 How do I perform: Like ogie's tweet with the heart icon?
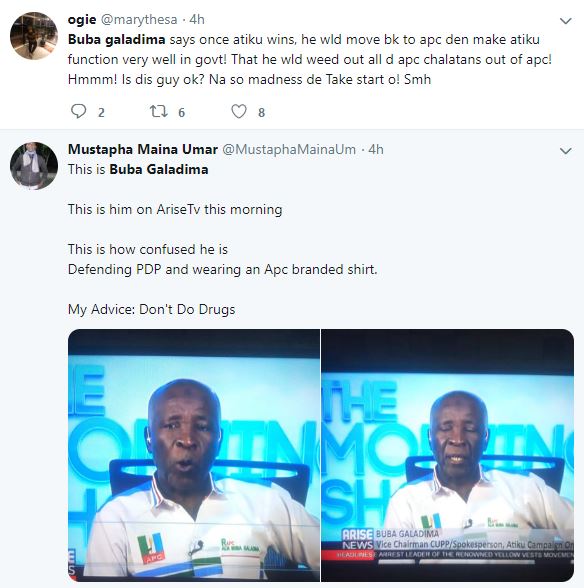pyautogui.click(x=239, y=111)
